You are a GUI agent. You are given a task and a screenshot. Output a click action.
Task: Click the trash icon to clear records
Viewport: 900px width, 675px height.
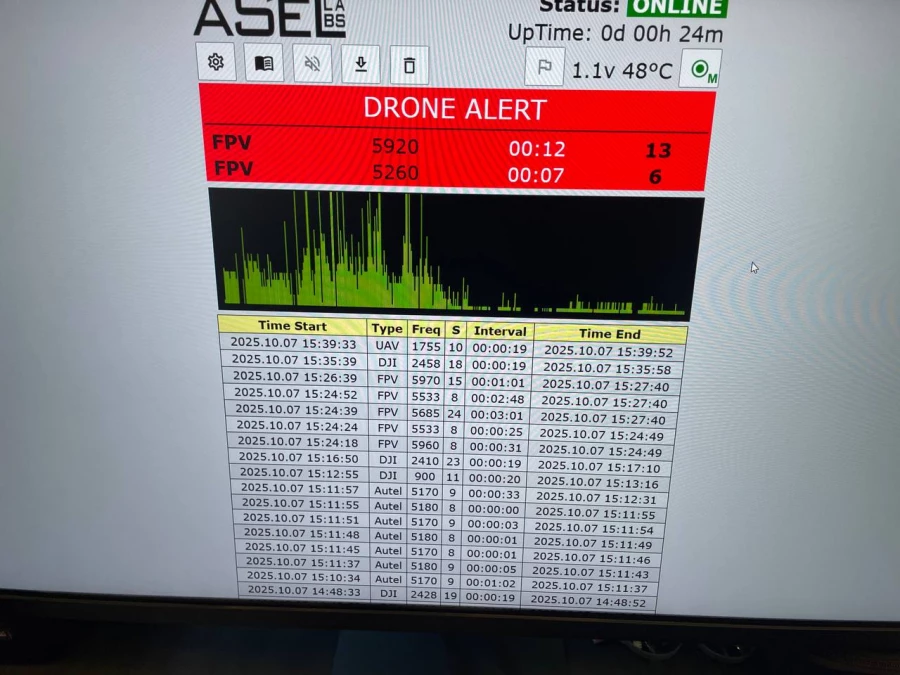point(409,66)
